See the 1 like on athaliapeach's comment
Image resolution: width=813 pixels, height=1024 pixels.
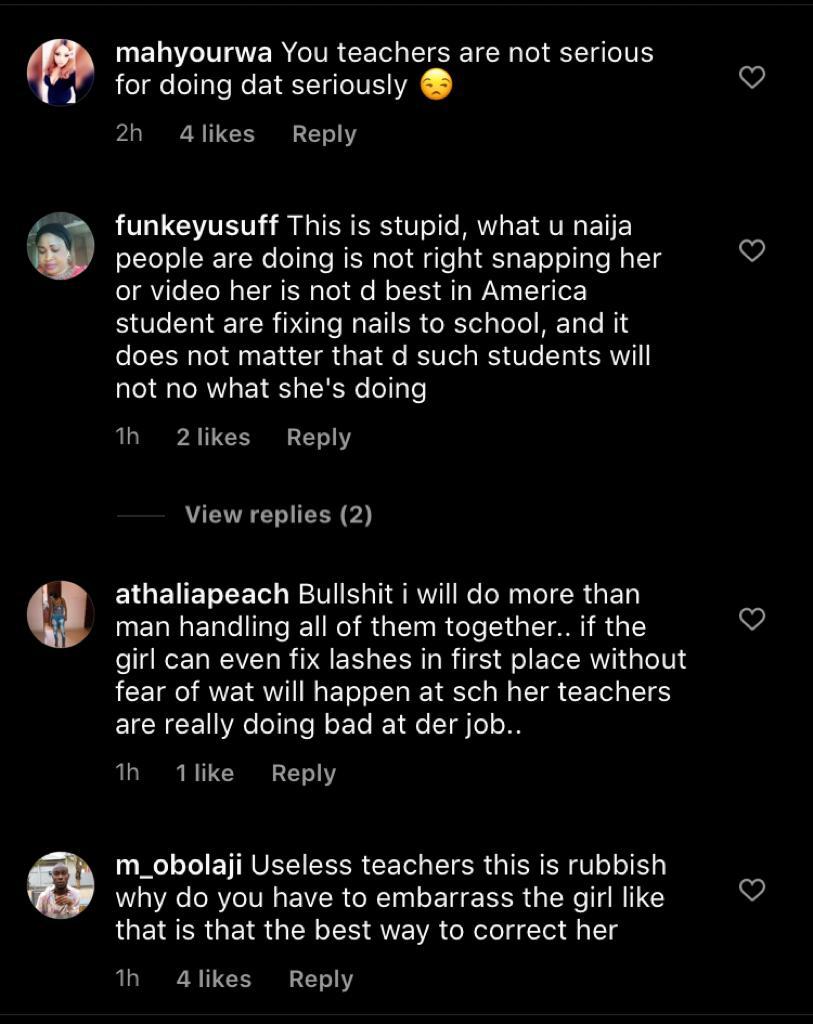tap(205, 773)
